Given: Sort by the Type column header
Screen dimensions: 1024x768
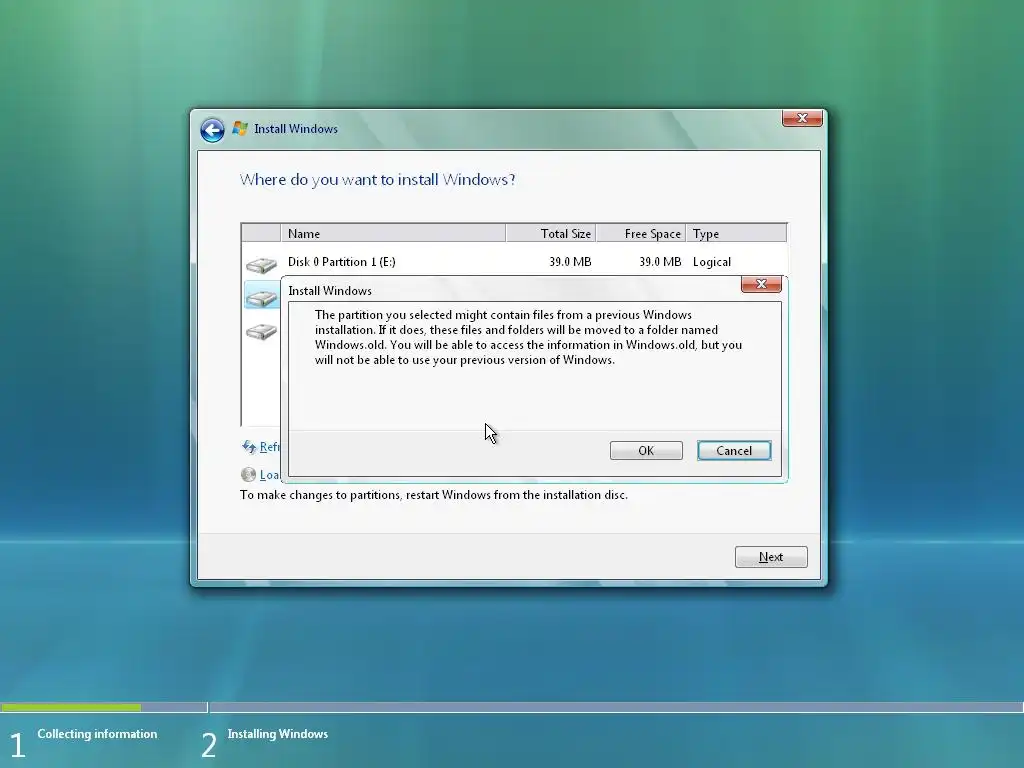Looking at the screenshot, I should (736, 233).
